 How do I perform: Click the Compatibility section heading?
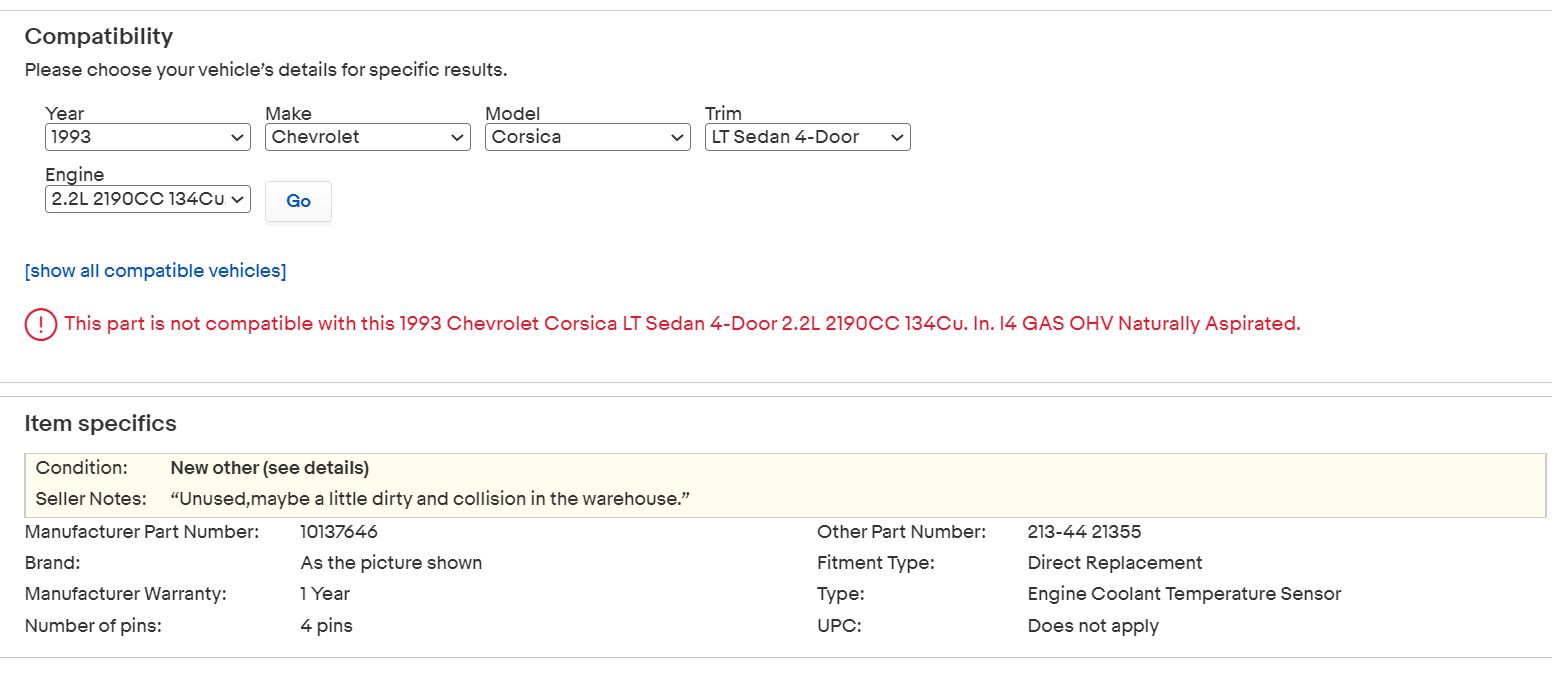tap(99, 37)
